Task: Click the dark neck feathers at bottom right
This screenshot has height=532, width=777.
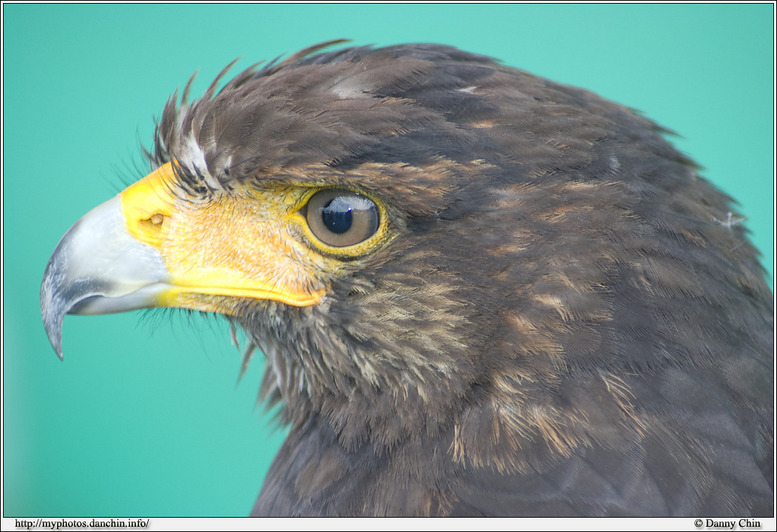Action: (x=650, y=450)
